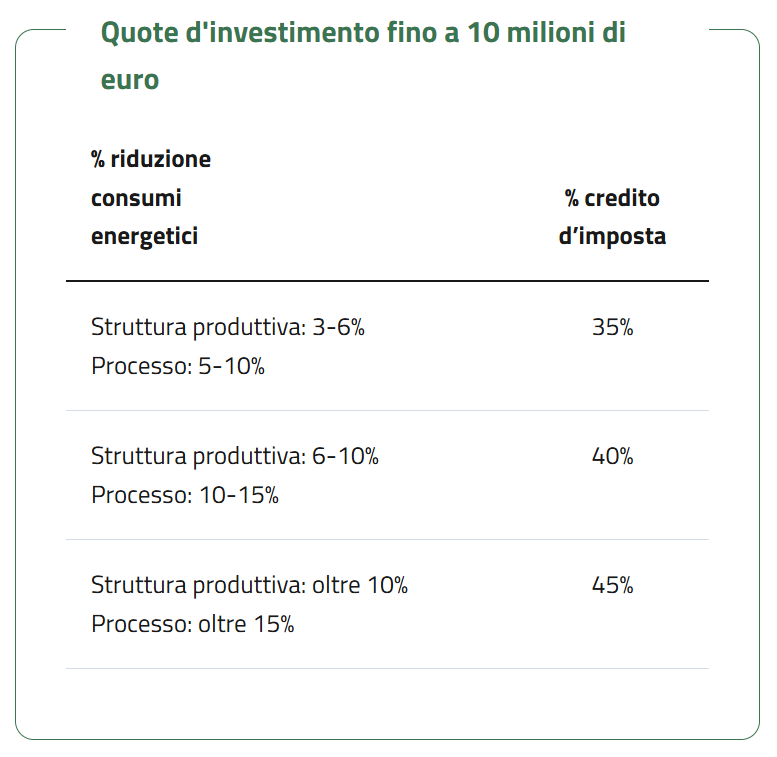Select the 'Struttura produttiva: 6-10%' text
This screenshot has height=757, width=777.
pyautogui.click(x=235, y=456)
